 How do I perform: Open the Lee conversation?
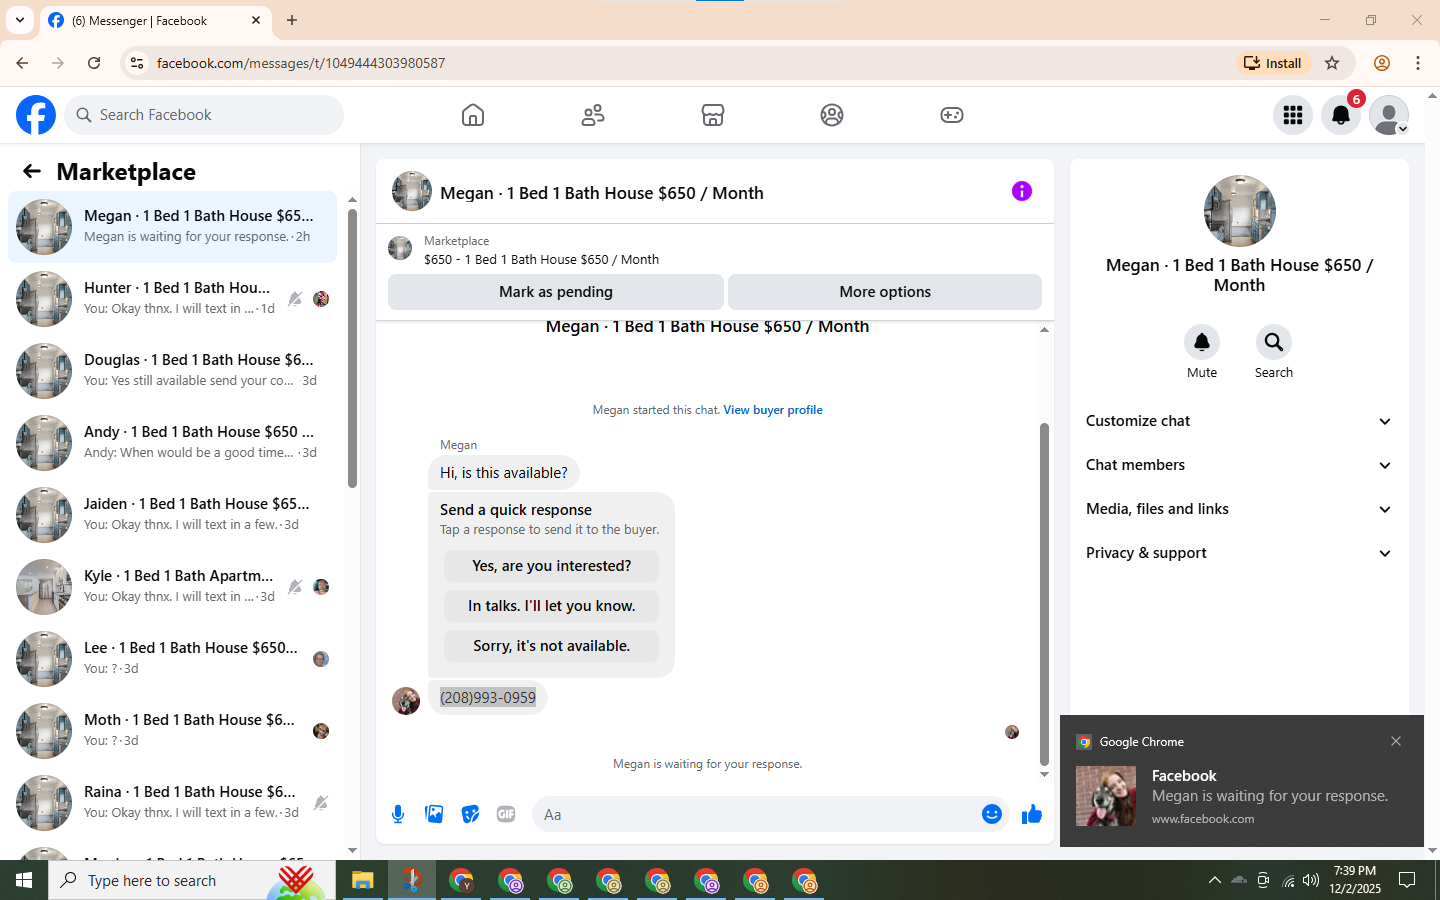pos(172,659)
